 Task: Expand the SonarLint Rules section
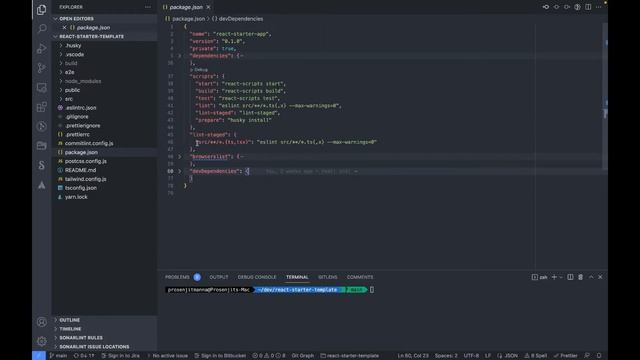[x=105, y=338]
